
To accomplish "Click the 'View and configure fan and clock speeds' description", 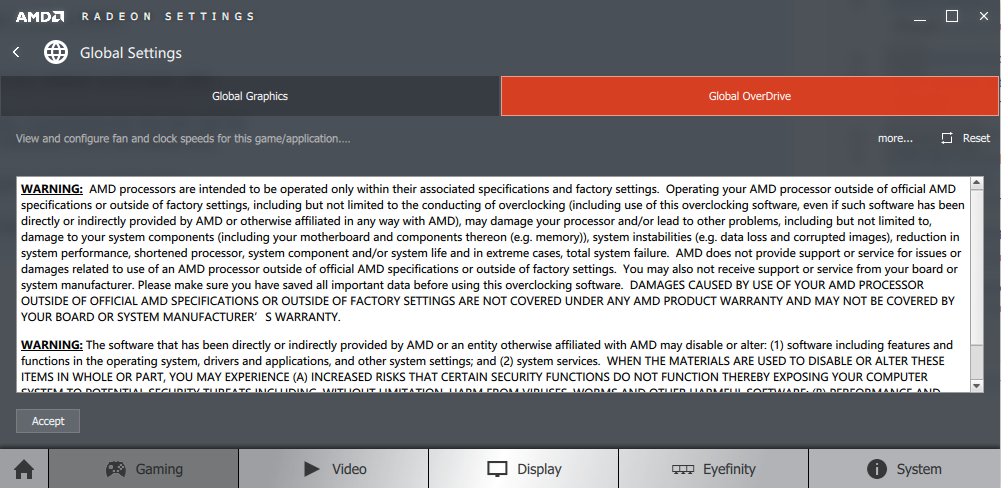I will [x=183, y=139].
